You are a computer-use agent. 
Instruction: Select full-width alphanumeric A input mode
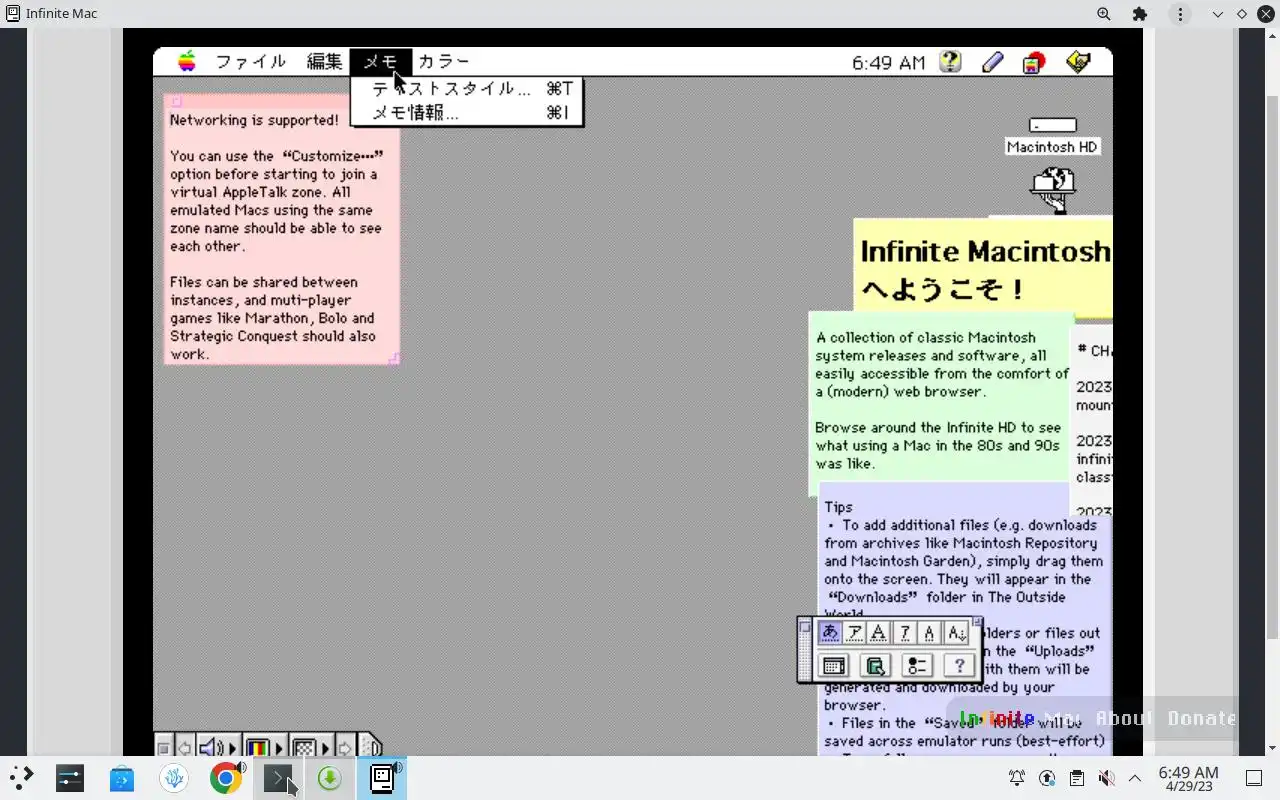(x=879, y=632)
